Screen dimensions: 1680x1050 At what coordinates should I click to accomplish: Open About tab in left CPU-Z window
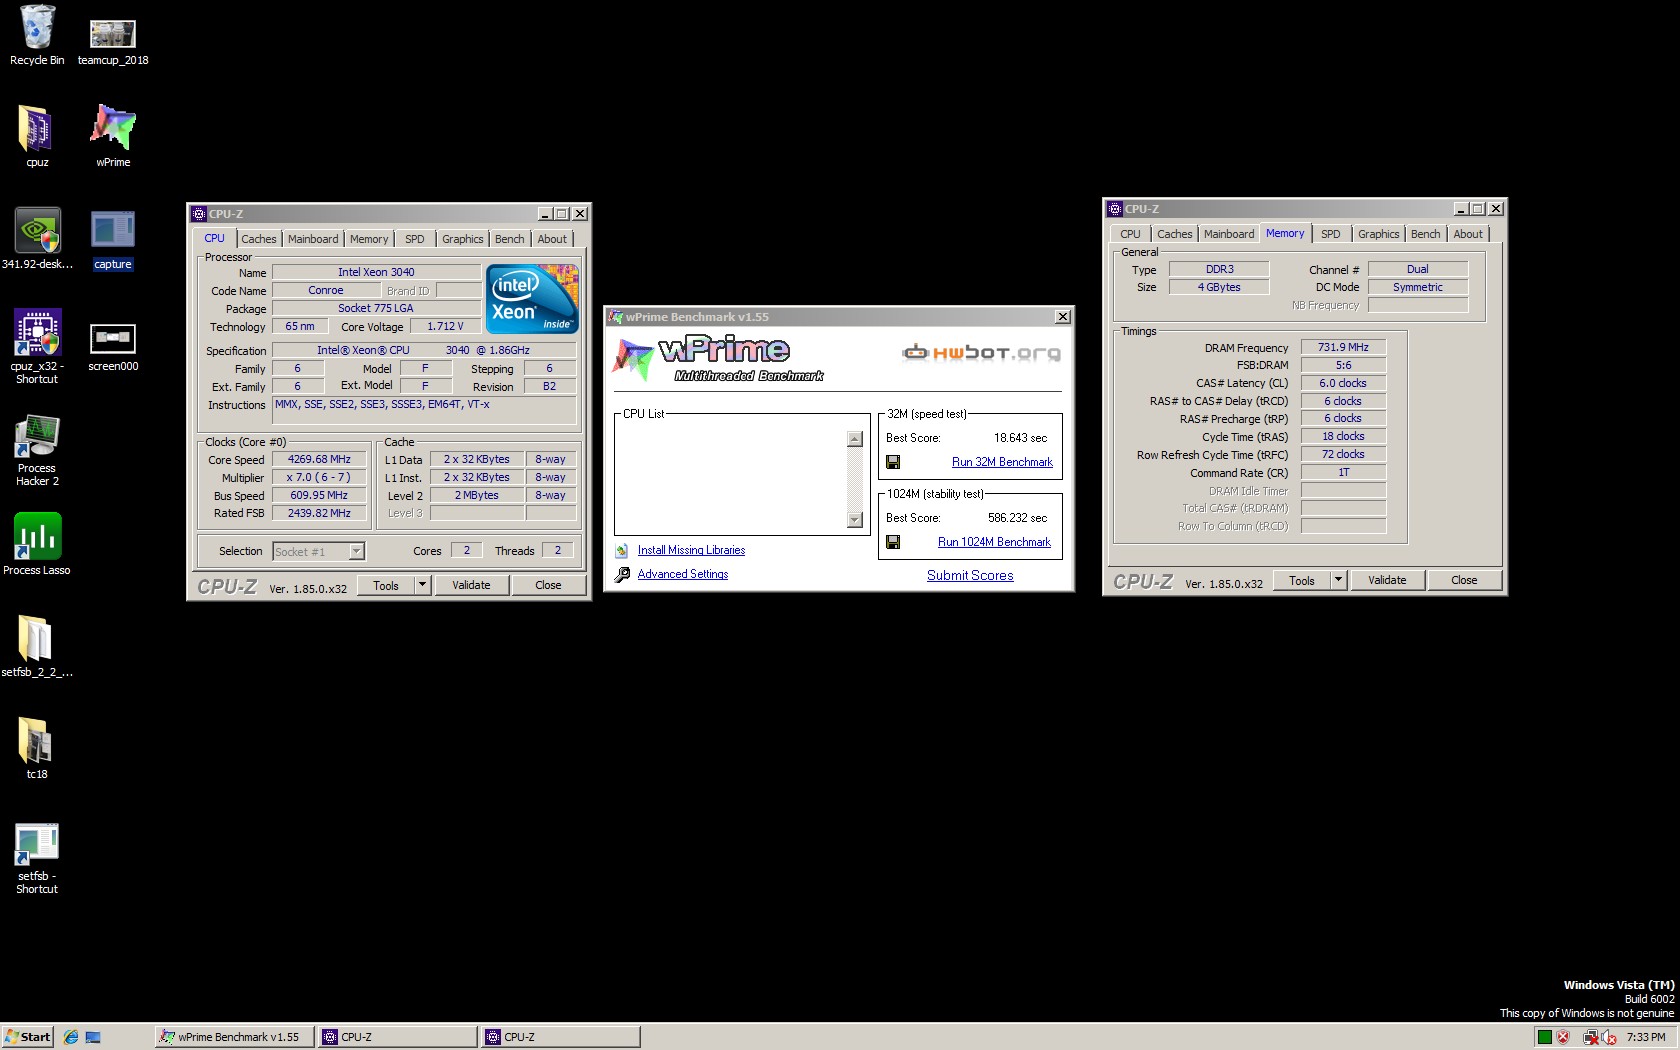pyautogui.click(x=552, y=239)
